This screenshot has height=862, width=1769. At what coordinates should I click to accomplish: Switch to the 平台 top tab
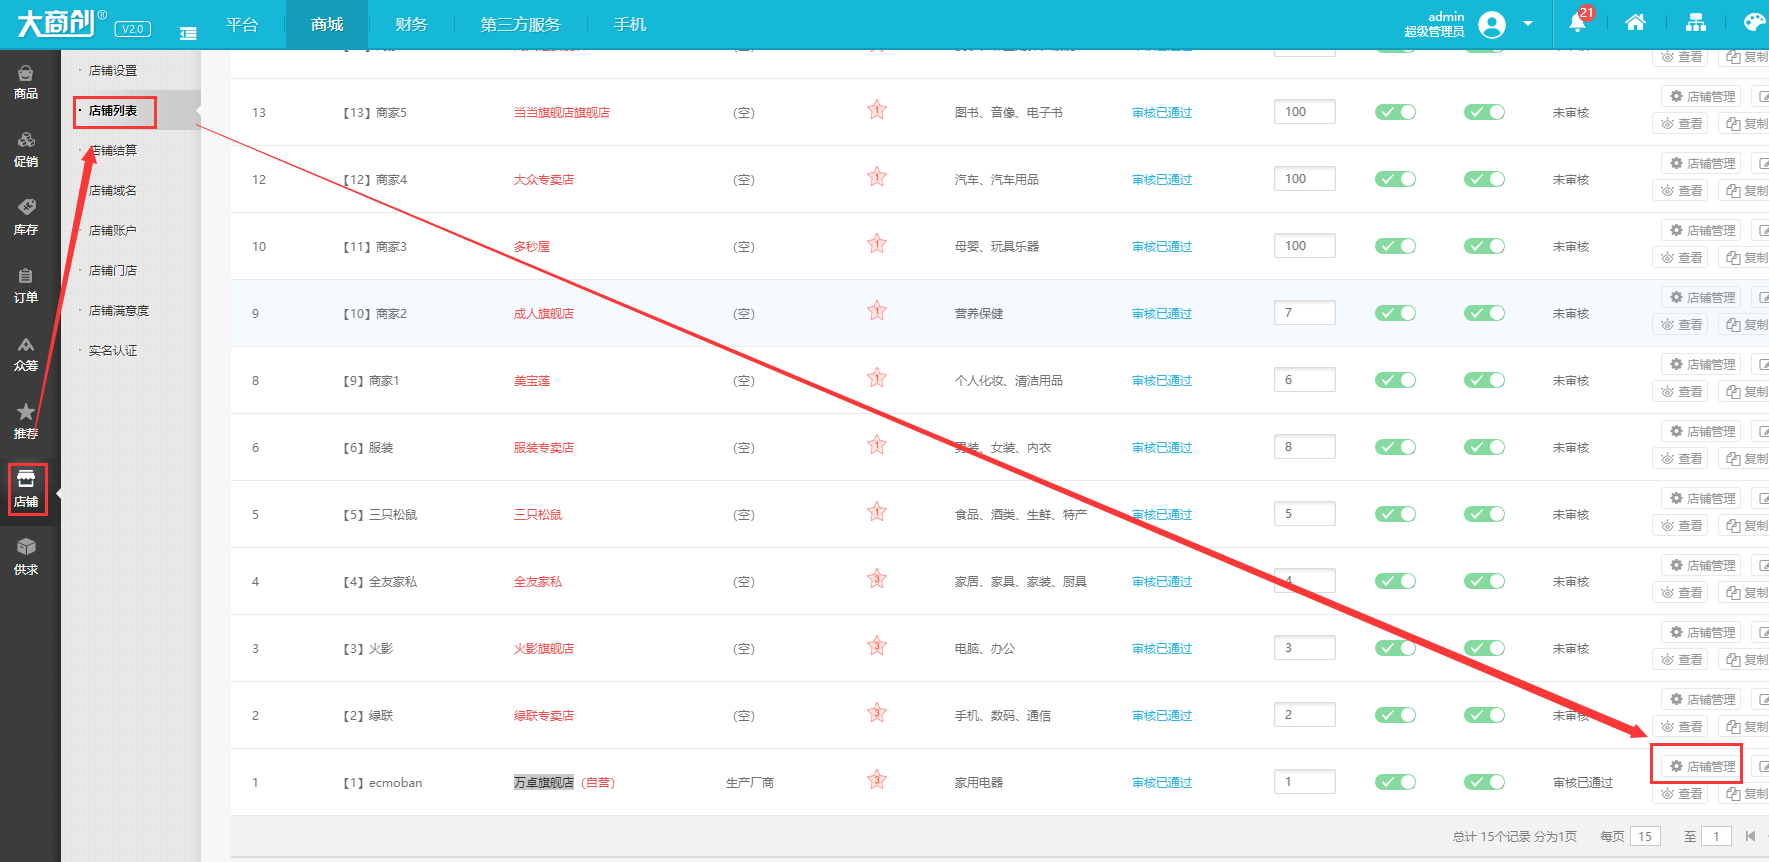[242, 24]
